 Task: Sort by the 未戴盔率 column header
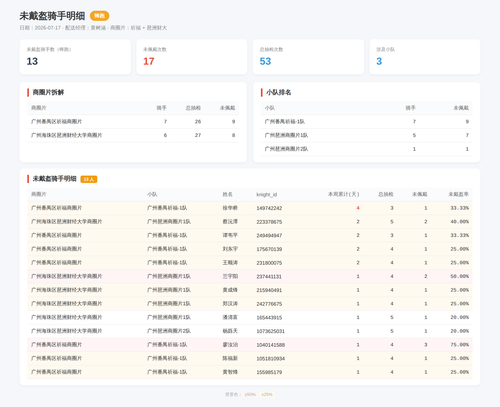(x=458, y=194)
